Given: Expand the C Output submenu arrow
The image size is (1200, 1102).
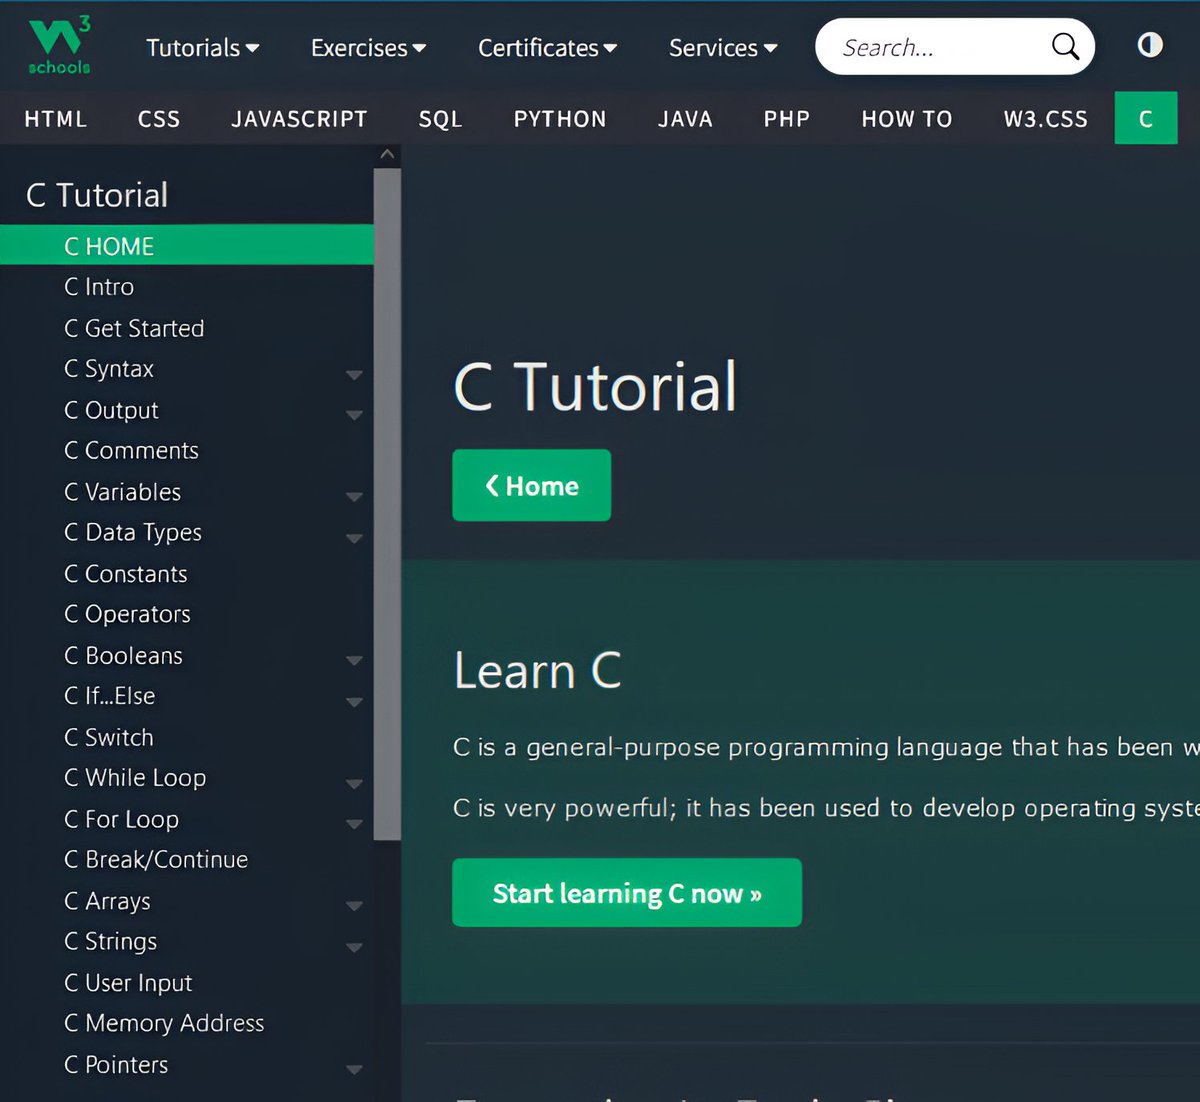Looking at the screenshot, I should pyautogui.click(x=354, y=414).
